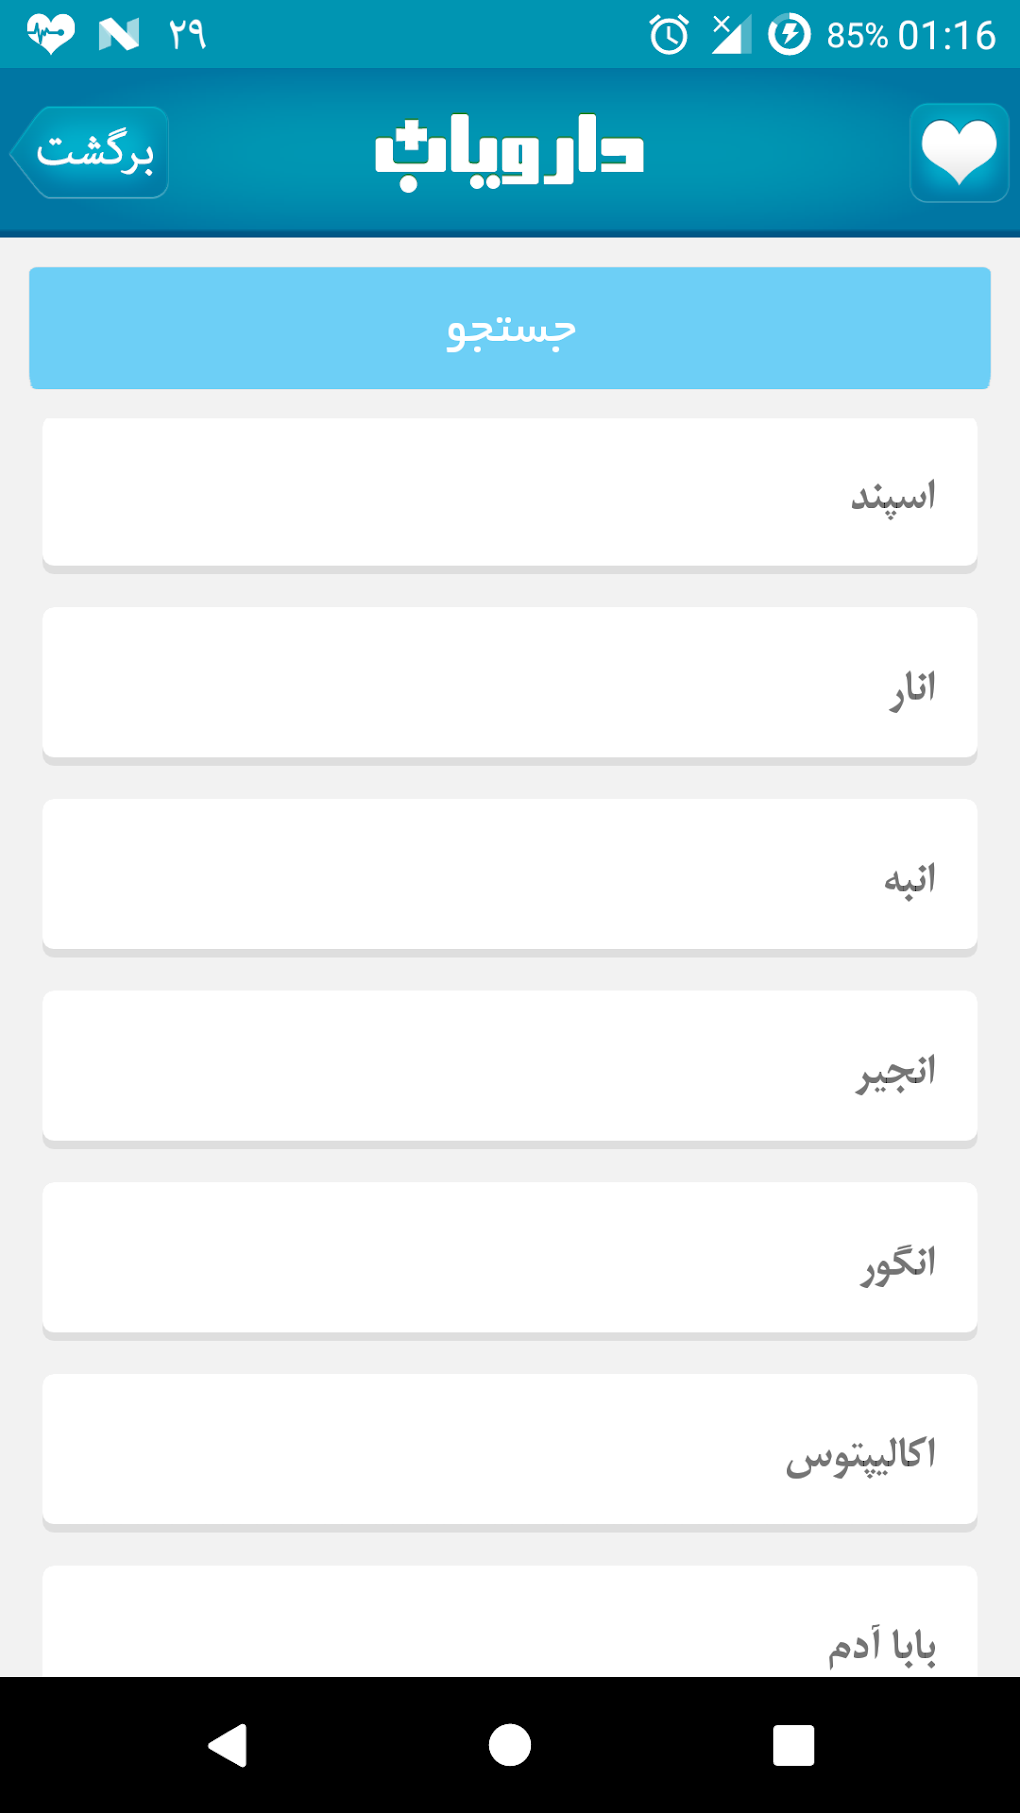
Task: Tap the جستجو search field
Action: pos(510,328)
